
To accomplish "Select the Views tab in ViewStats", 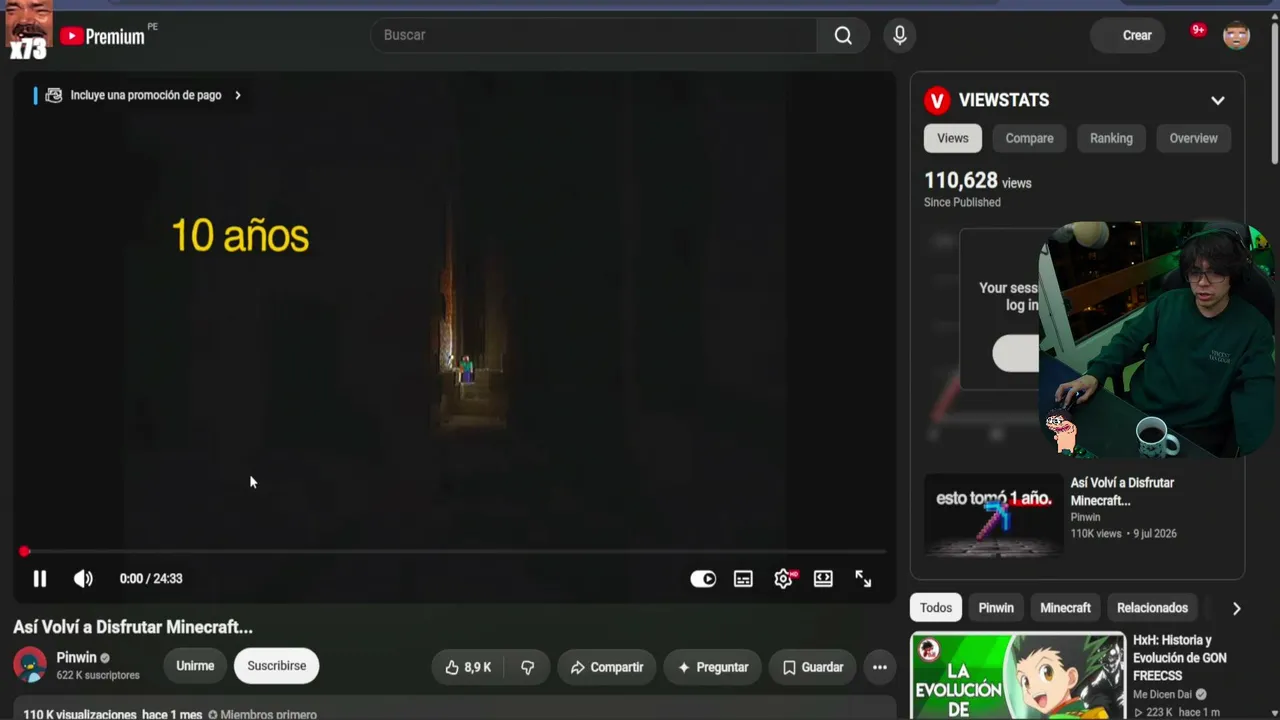I will pos(953,138).
